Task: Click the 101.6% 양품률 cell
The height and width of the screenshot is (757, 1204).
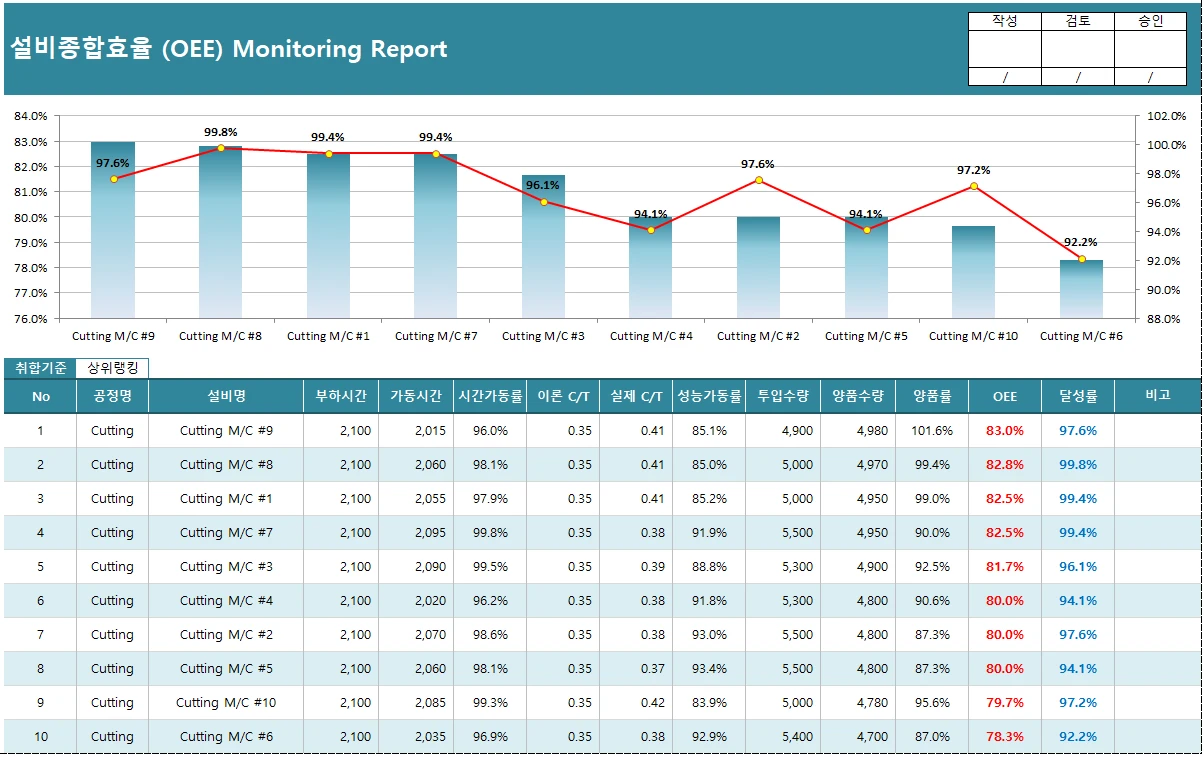Action: point(932,431)
